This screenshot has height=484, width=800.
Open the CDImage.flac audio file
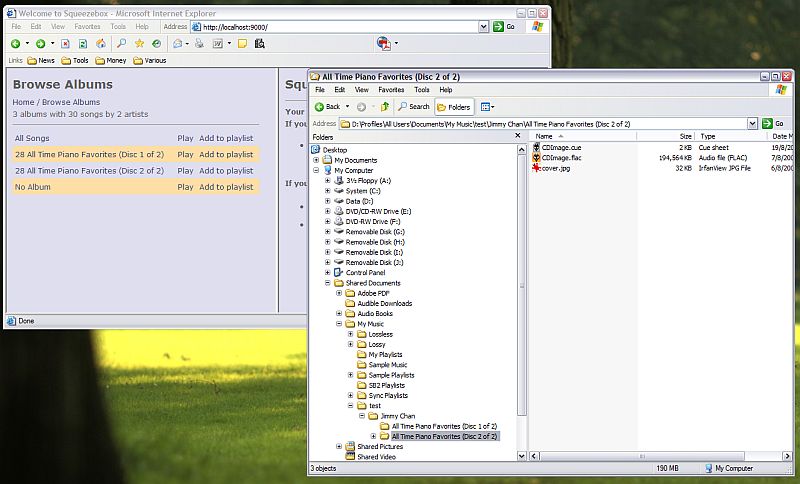(x=561, y=158)
